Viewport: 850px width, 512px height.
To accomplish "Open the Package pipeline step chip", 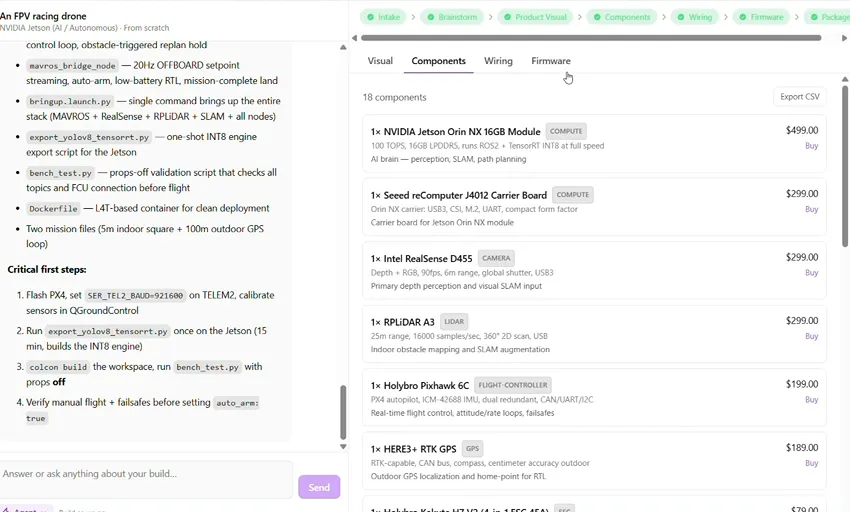I will point(828,17).
